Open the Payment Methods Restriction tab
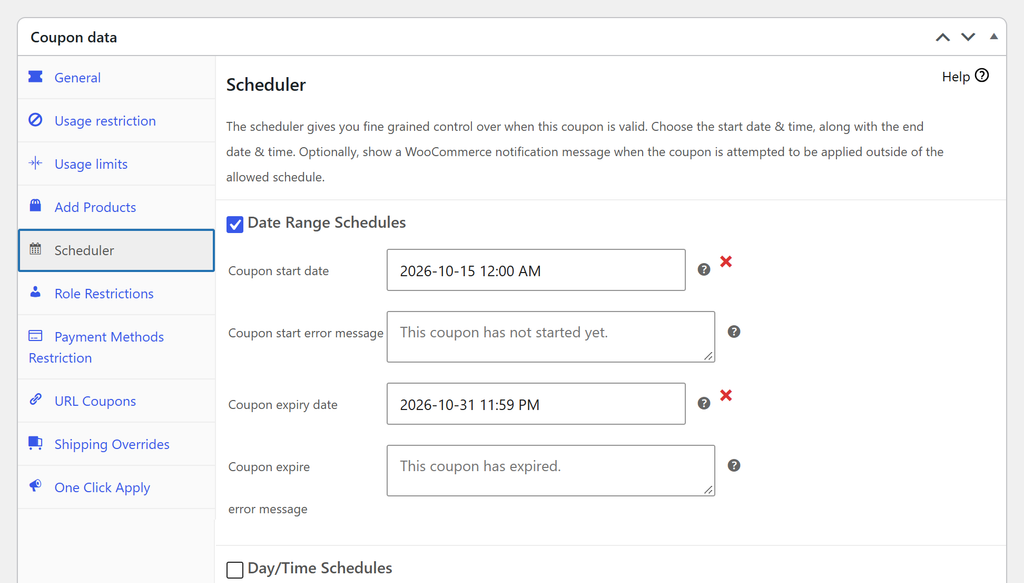Viewport: 1024px width, 583px height. [x=116, y=347]
